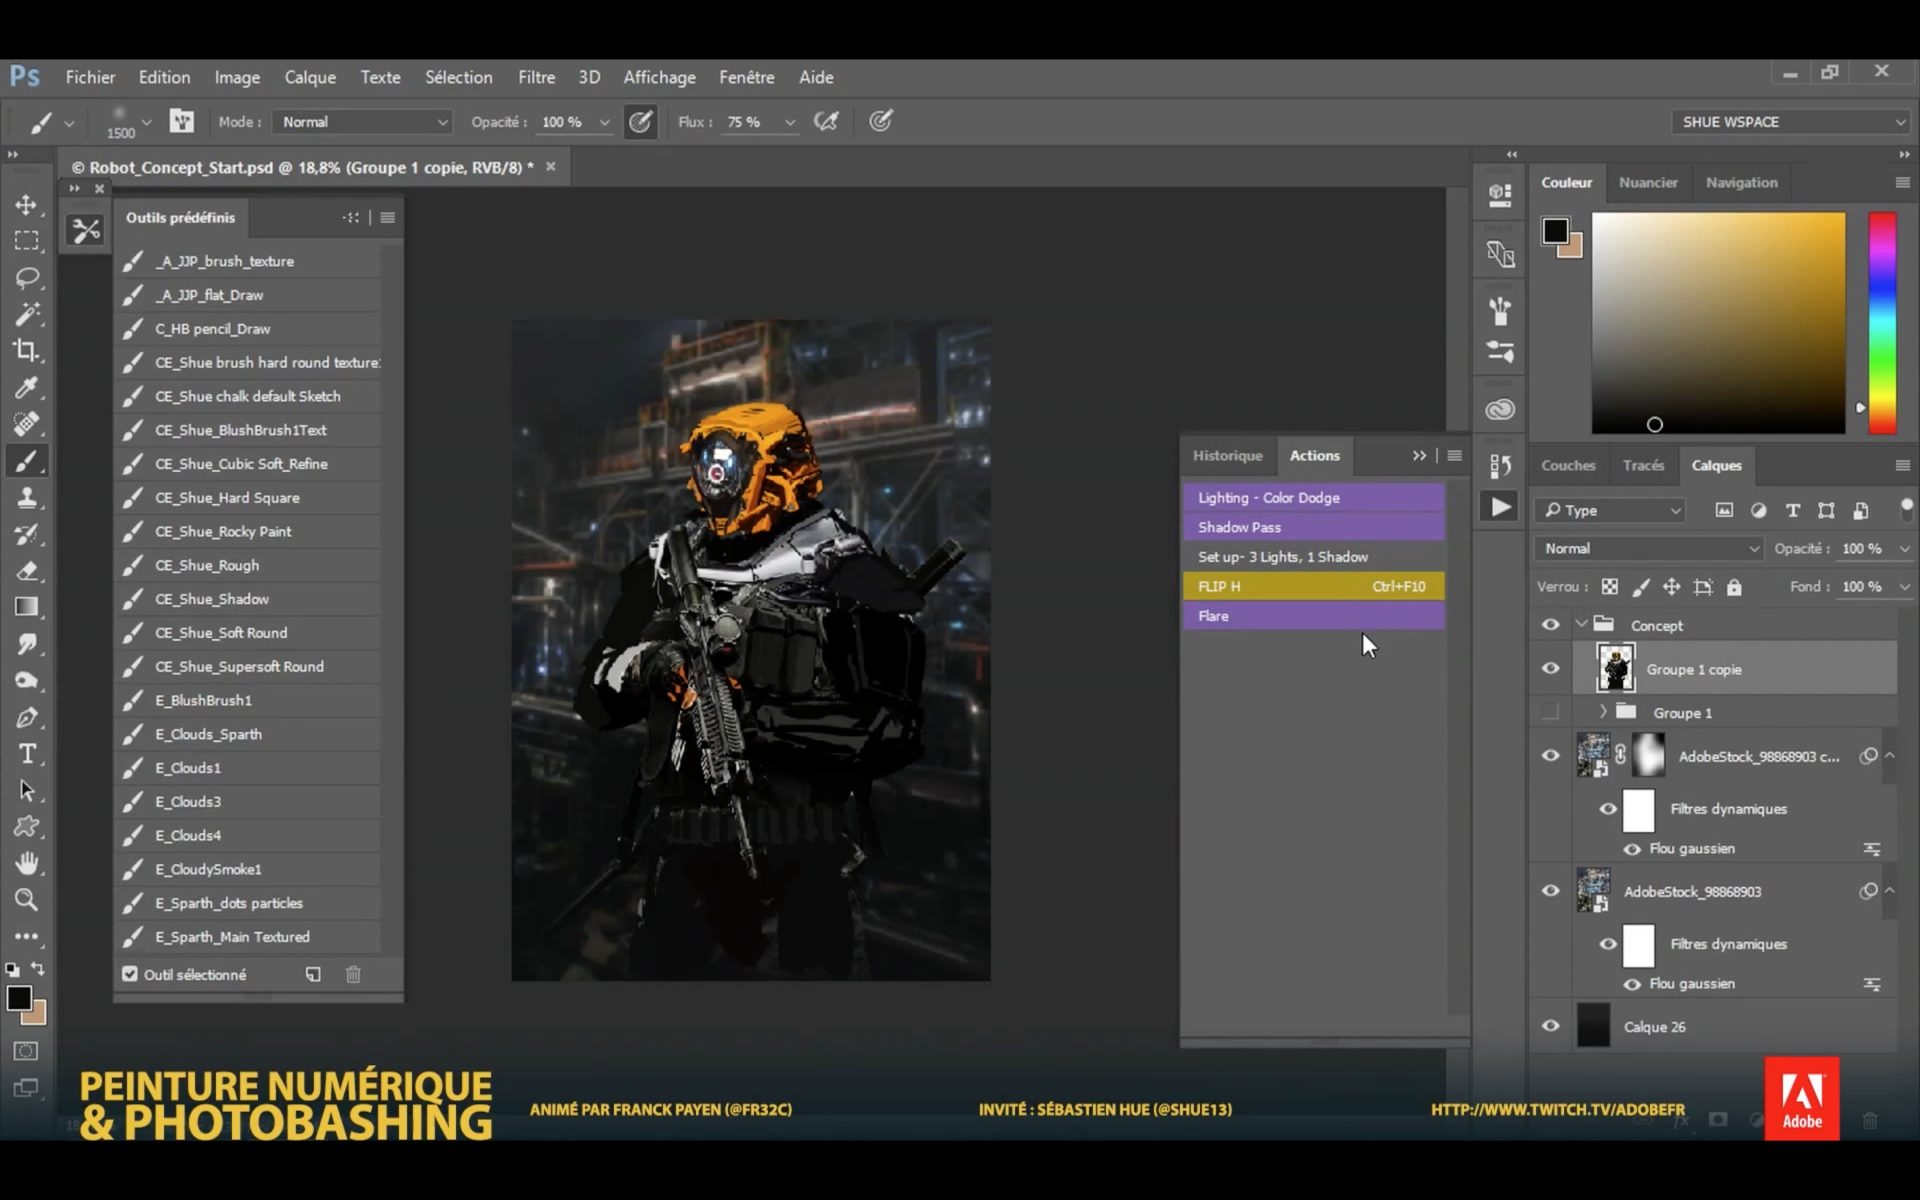Run Set up- 3 Lights, 1 Shadow
Image resolution: width=1920 pixels, height=1200 pixels.
tap(1313, 557)
